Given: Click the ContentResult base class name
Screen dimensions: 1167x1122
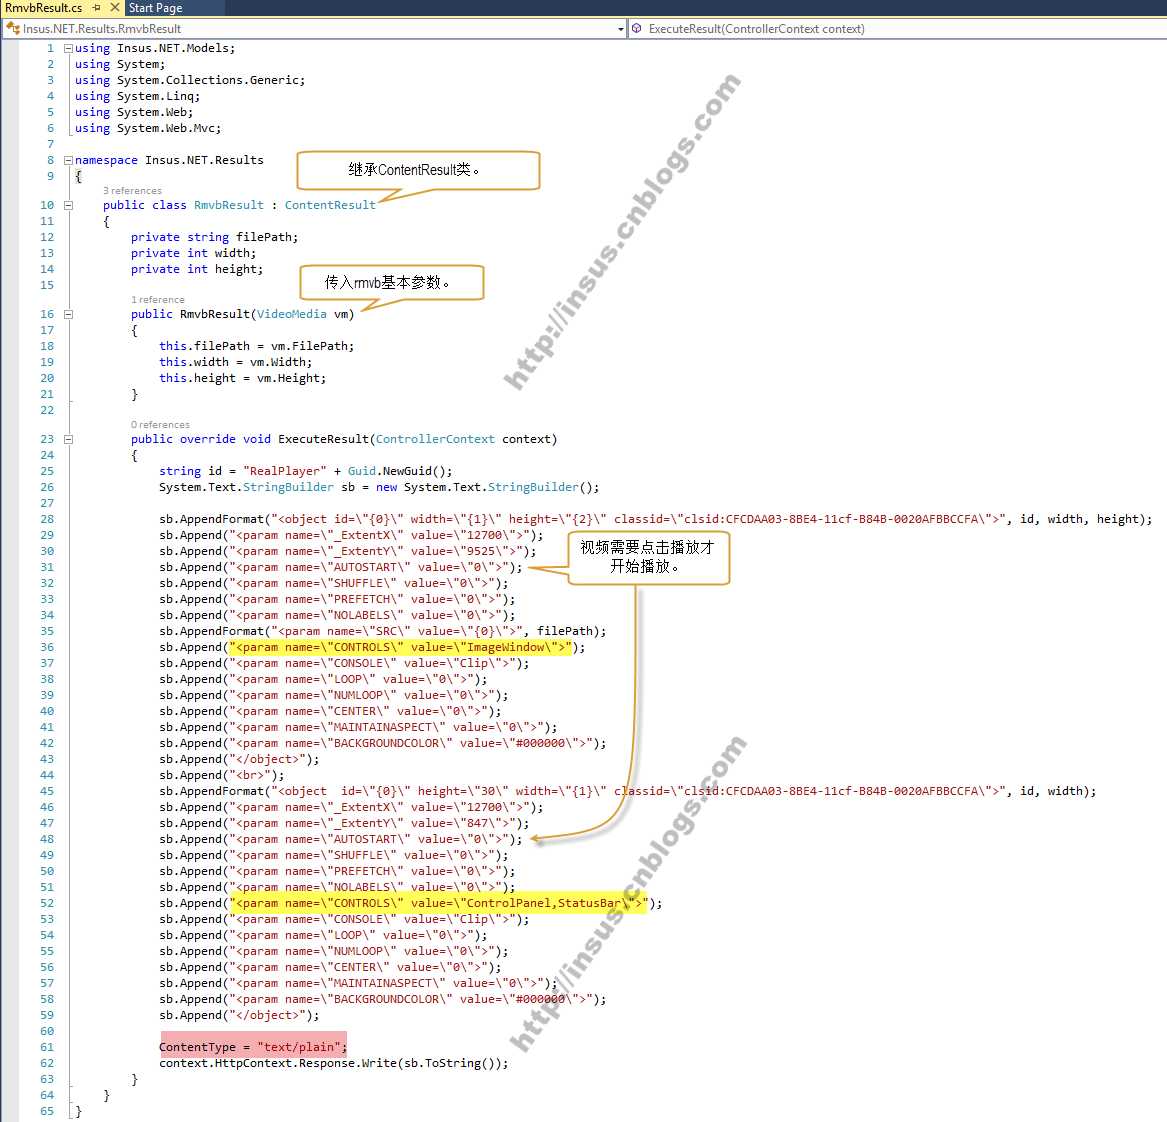Looking at the screenshot, I should pyautogui.click(x=330, y=205).
